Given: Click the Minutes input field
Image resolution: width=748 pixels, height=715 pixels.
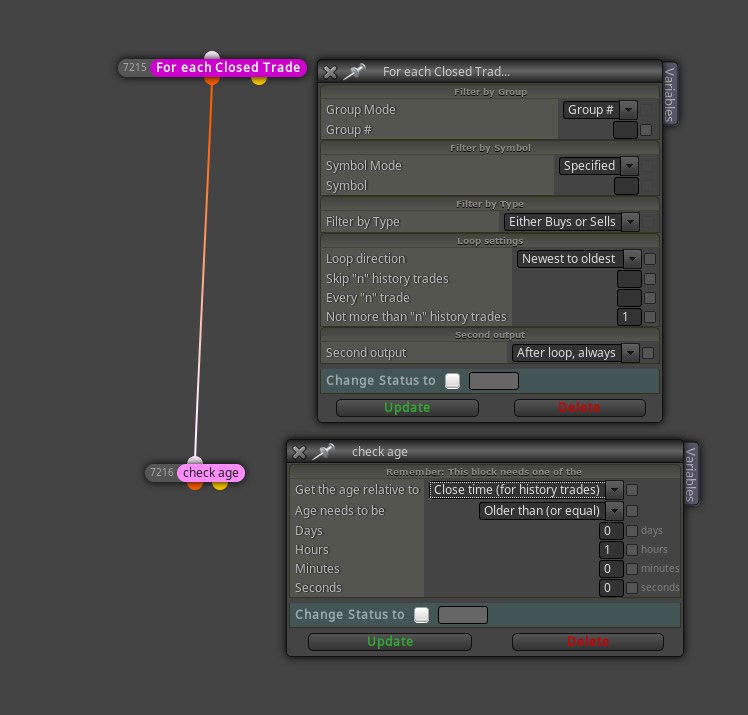Looking at the screenshot, I should point(611,569).
